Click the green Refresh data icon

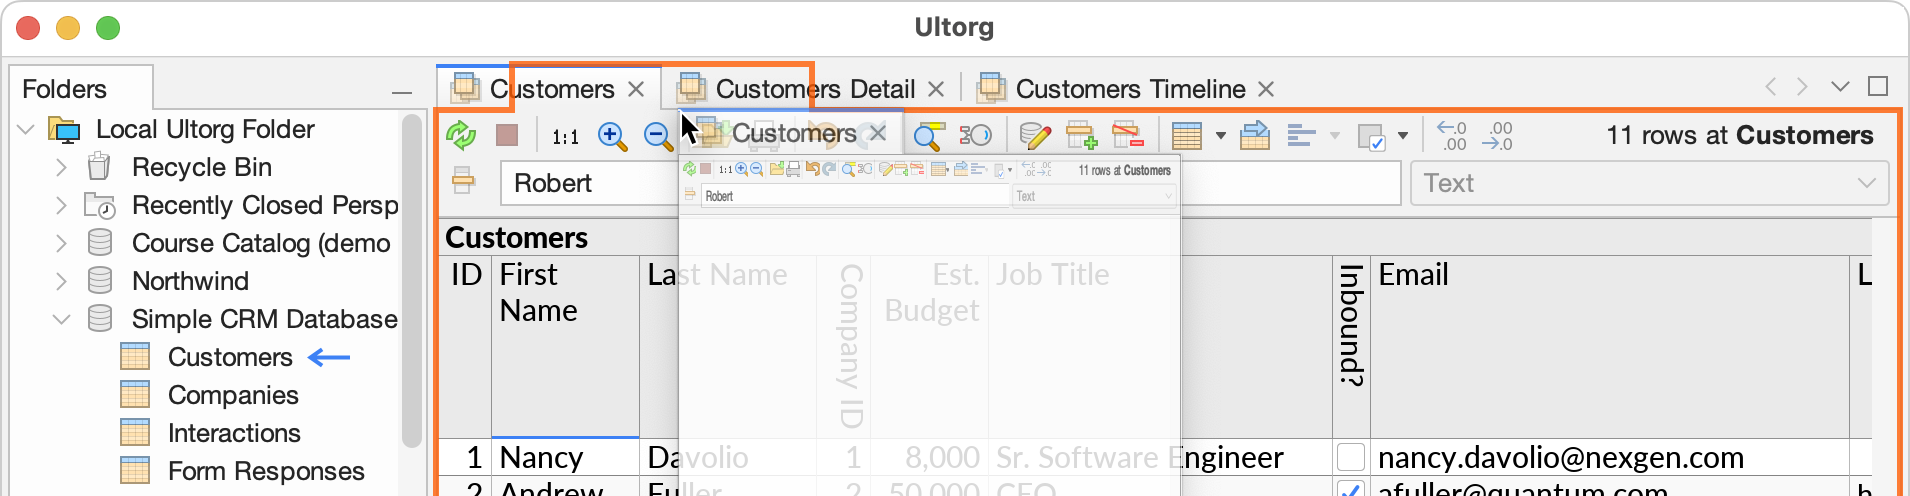point(460,135)
